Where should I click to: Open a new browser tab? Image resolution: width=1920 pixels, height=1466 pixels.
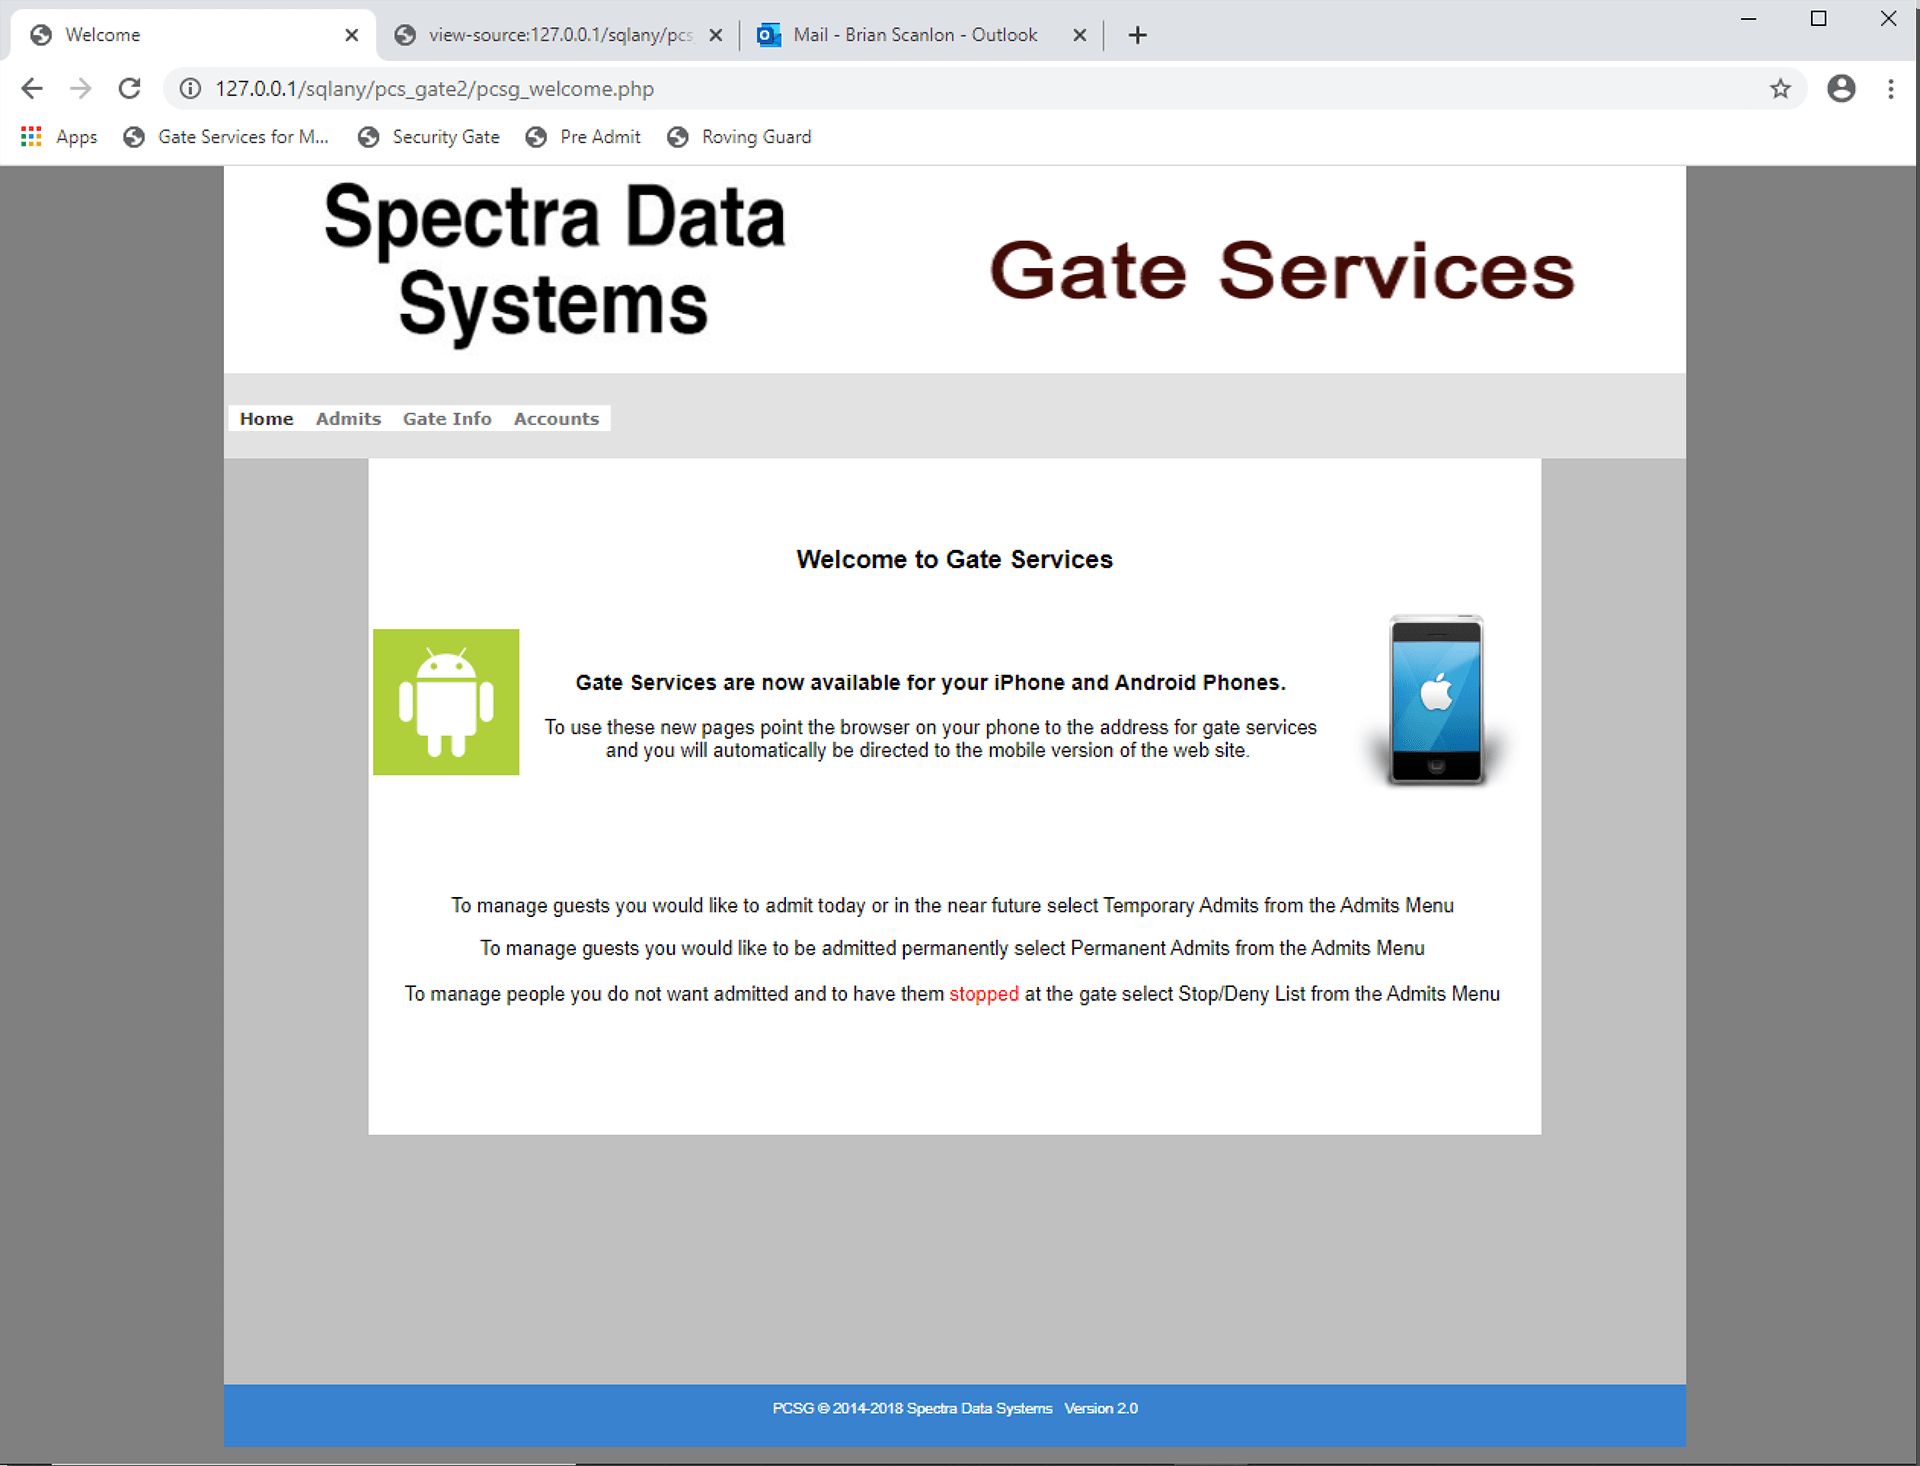(x=1137, y=35)
